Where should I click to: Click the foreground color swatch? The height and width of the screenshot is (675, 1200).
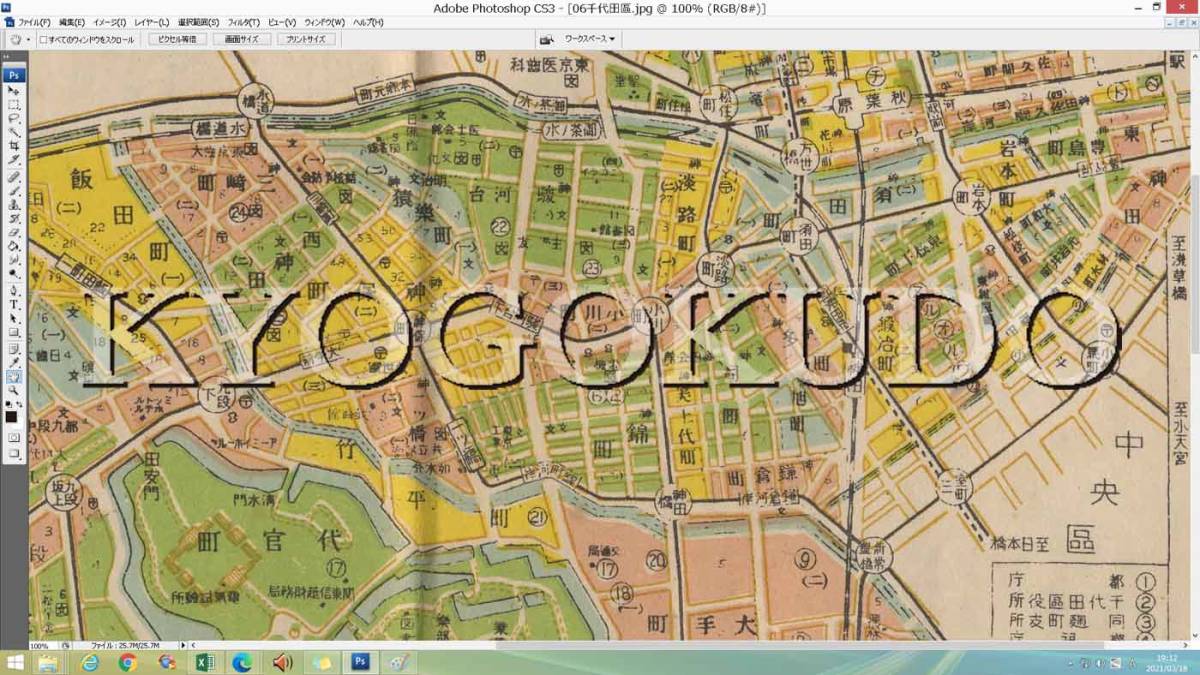11,416
